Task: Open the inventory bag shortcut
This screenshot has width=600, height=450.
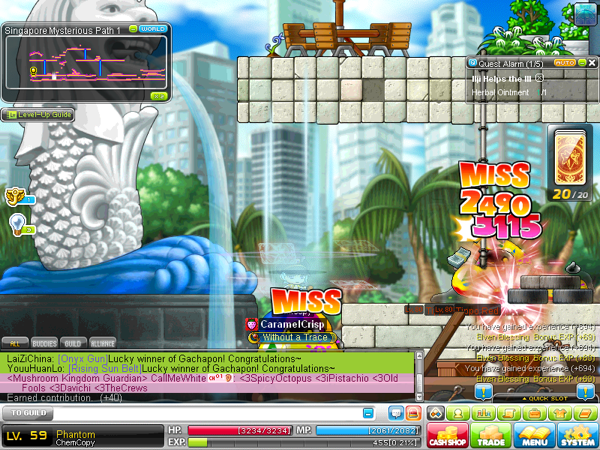Action: 535,413
